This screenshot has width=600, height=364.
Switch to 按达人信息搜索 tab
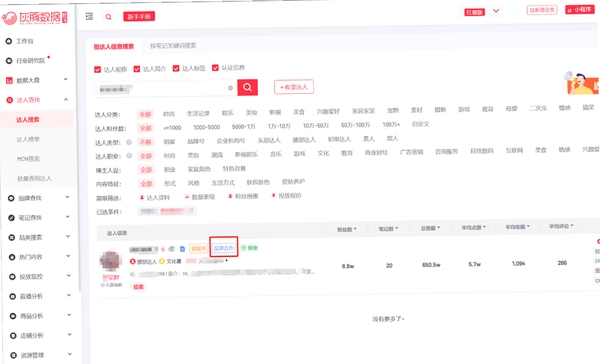point(114,47)
